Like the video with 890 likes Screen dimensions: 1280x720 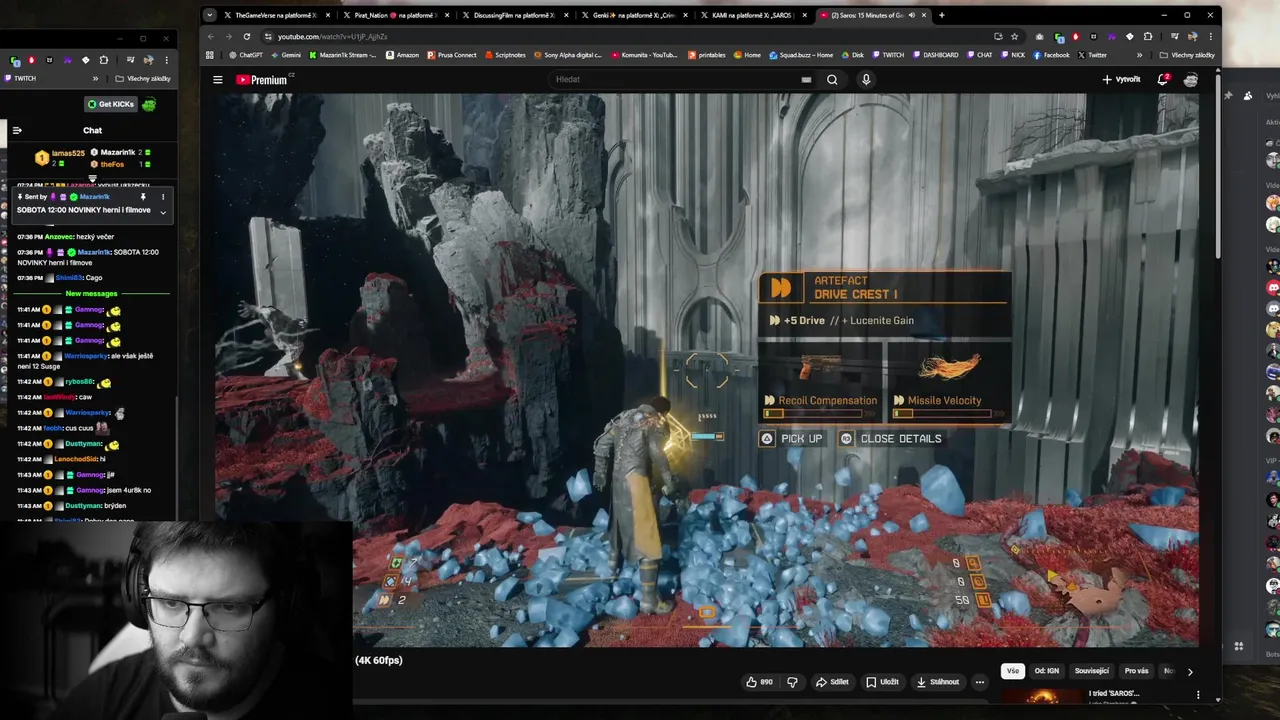[x=760, y=682]
